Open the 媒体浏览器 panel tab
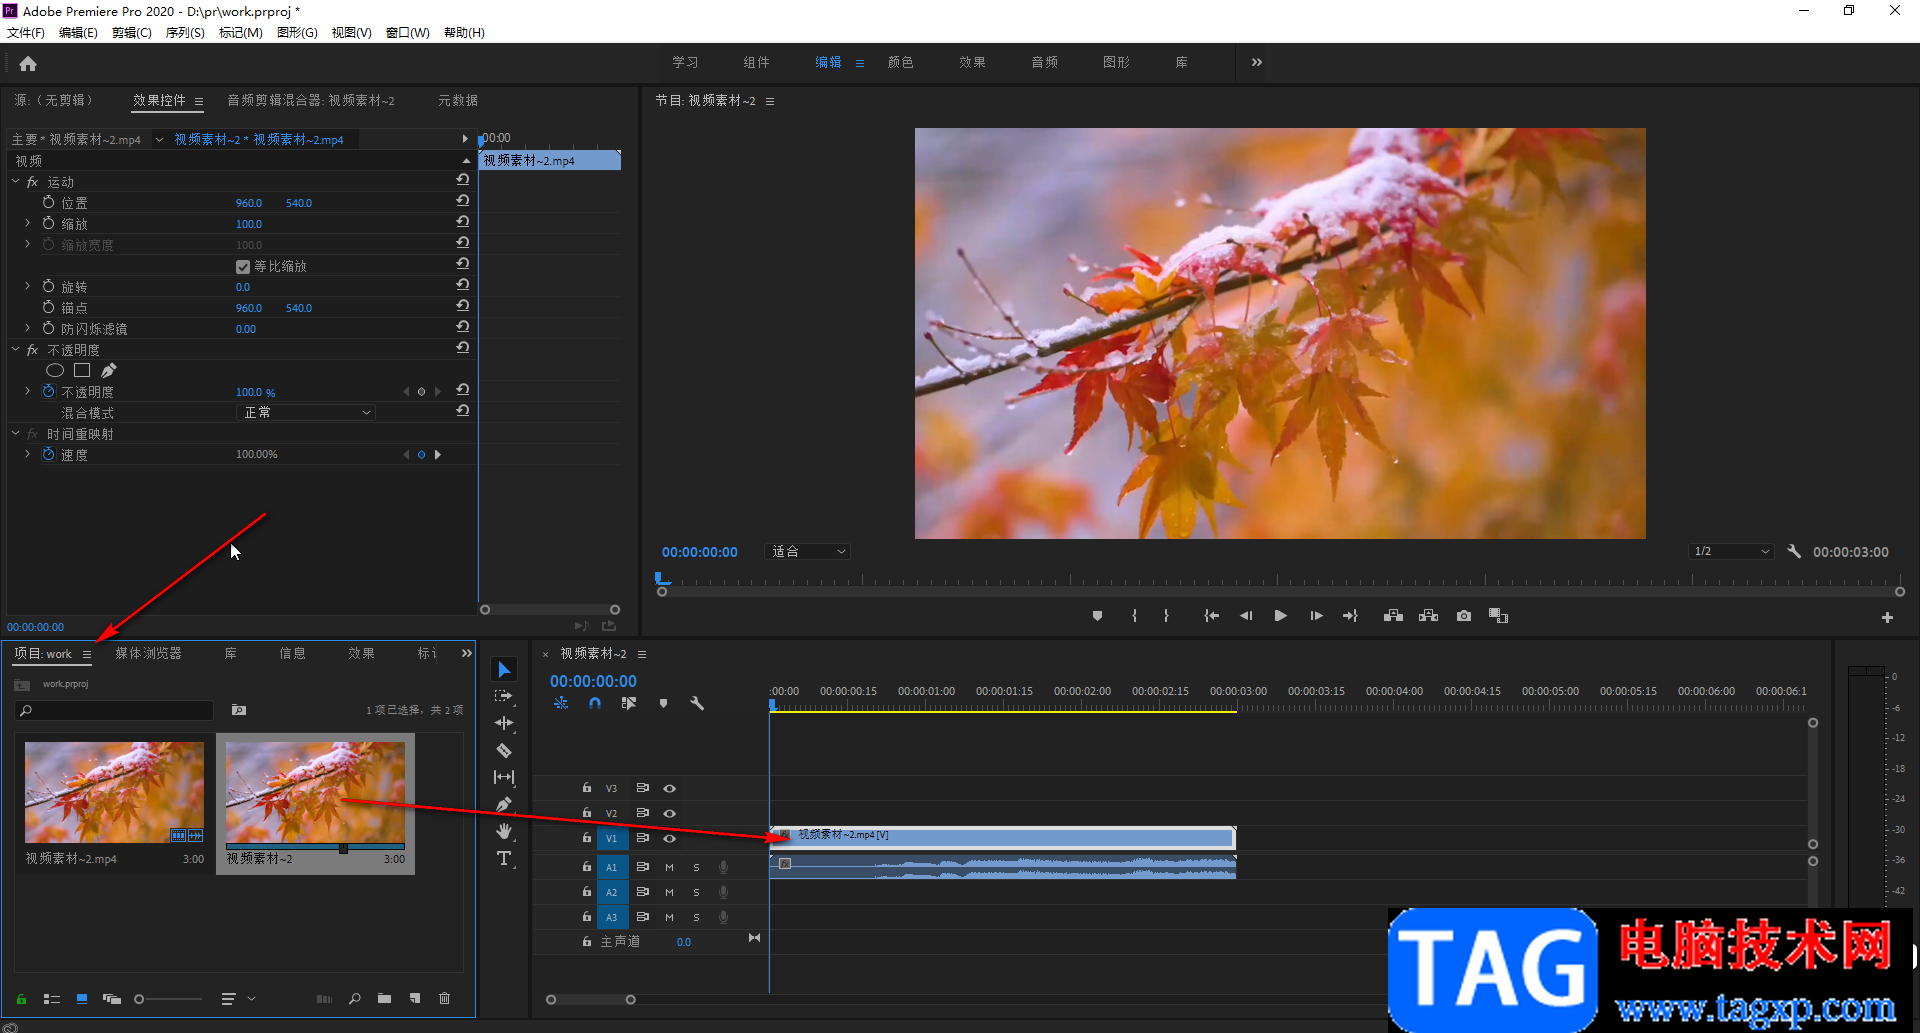 [x=148, y=654]
